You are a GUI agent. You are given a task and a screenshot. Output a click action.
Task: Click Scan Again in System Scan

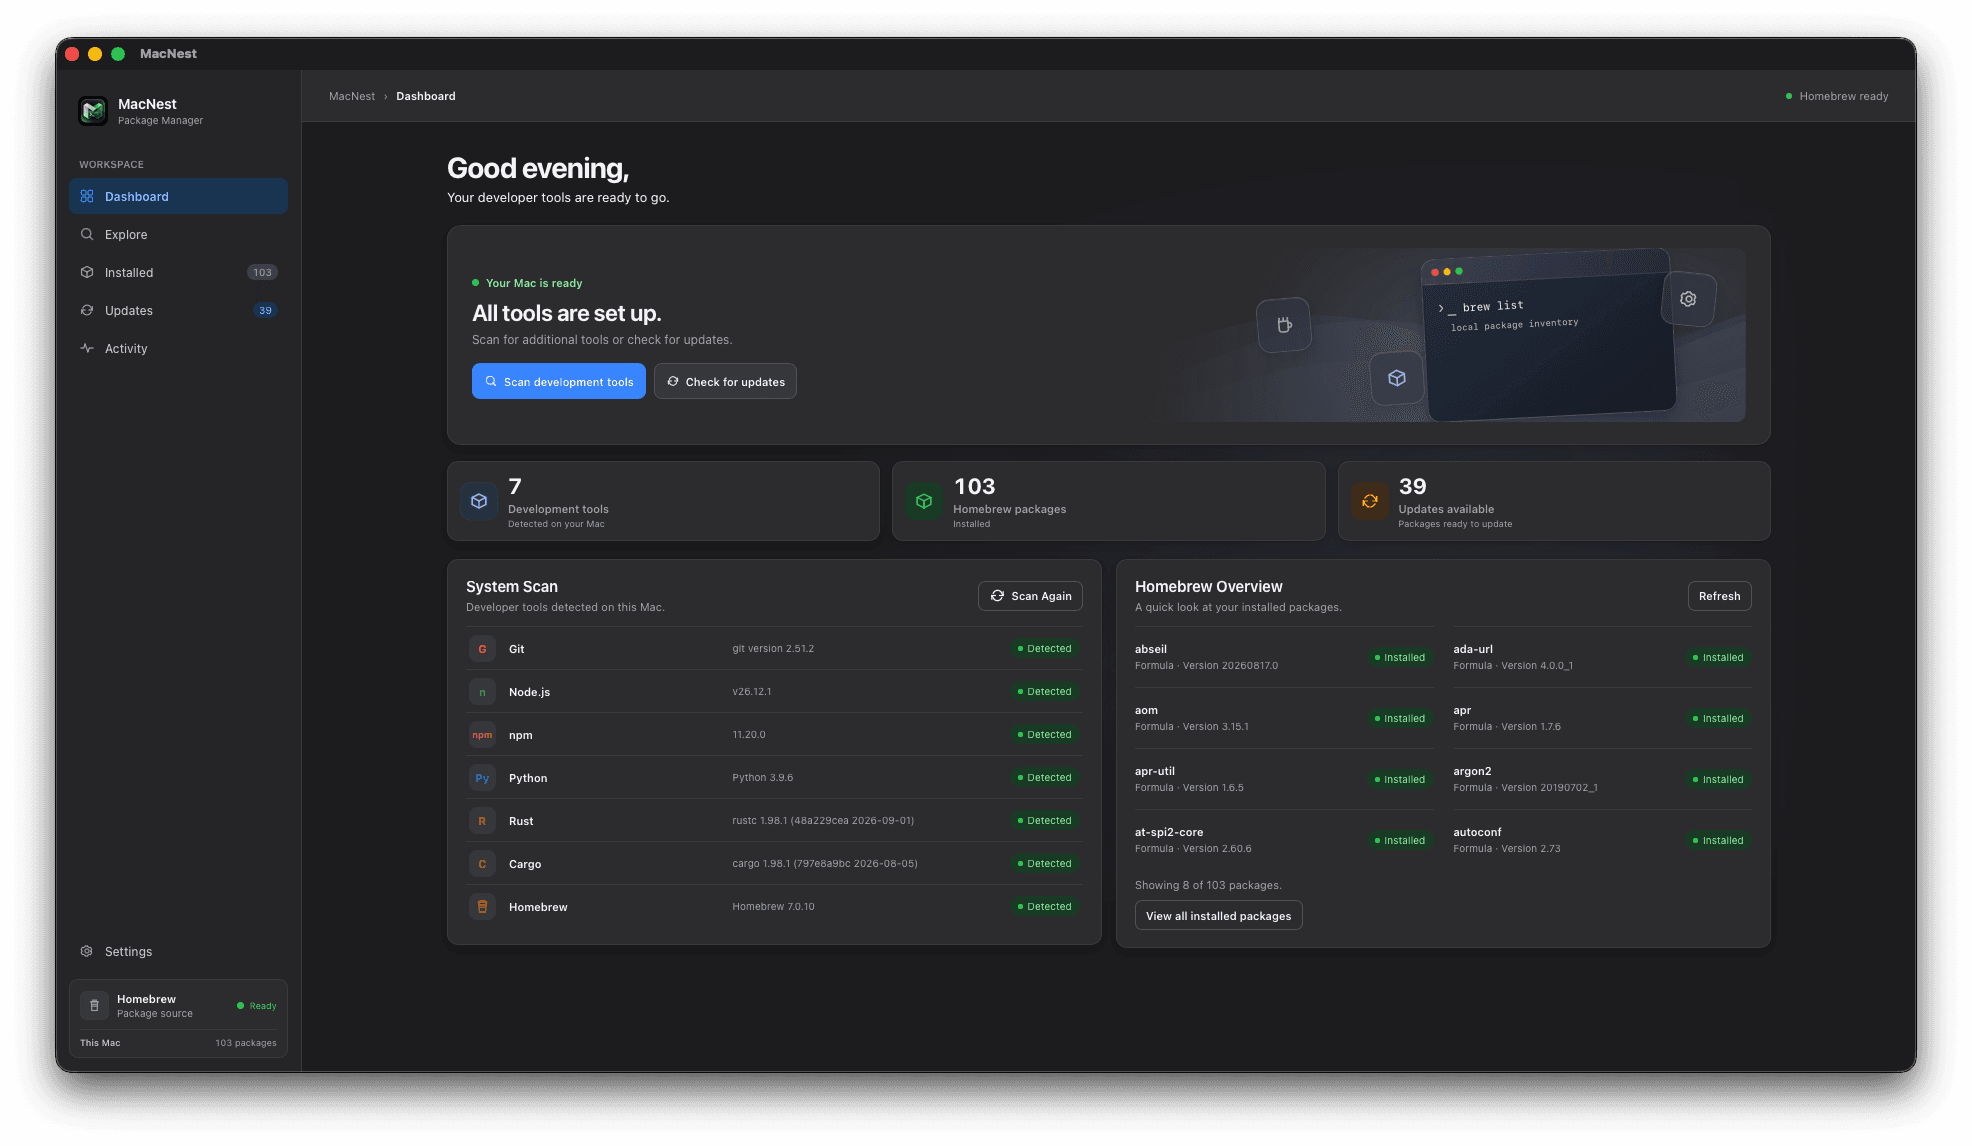point(1030,596)
